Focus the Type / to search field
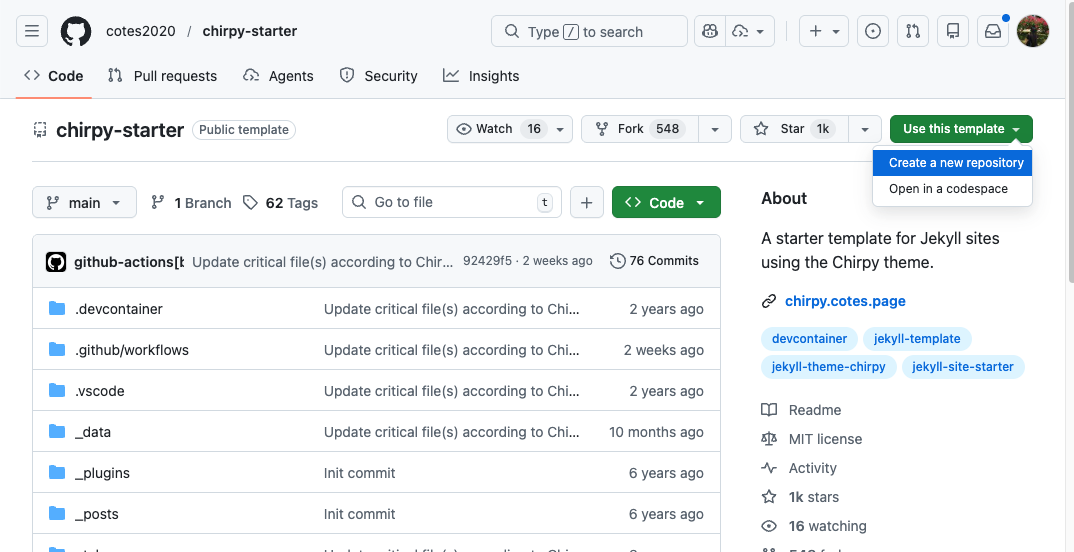The image size is (1074, 552). tap(589, 32)
